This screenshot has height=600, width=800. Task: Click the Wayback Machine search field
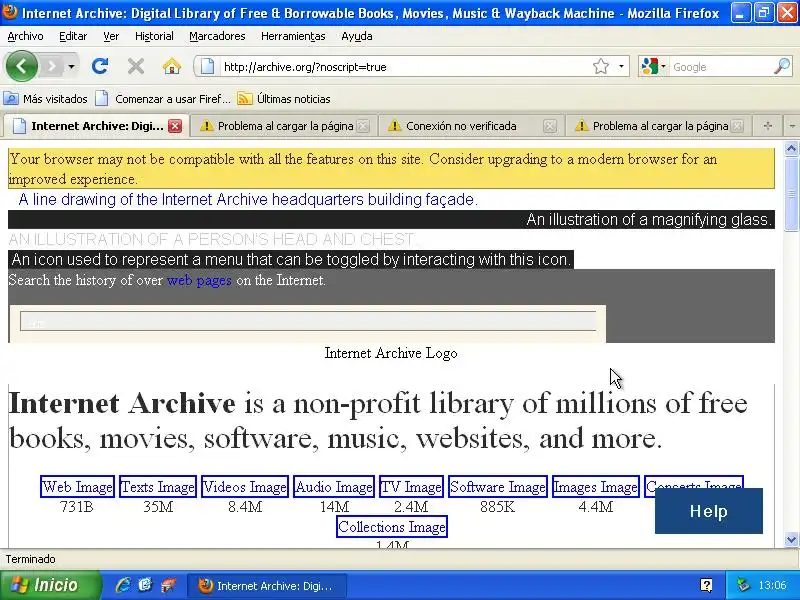(x=308, y=321)
